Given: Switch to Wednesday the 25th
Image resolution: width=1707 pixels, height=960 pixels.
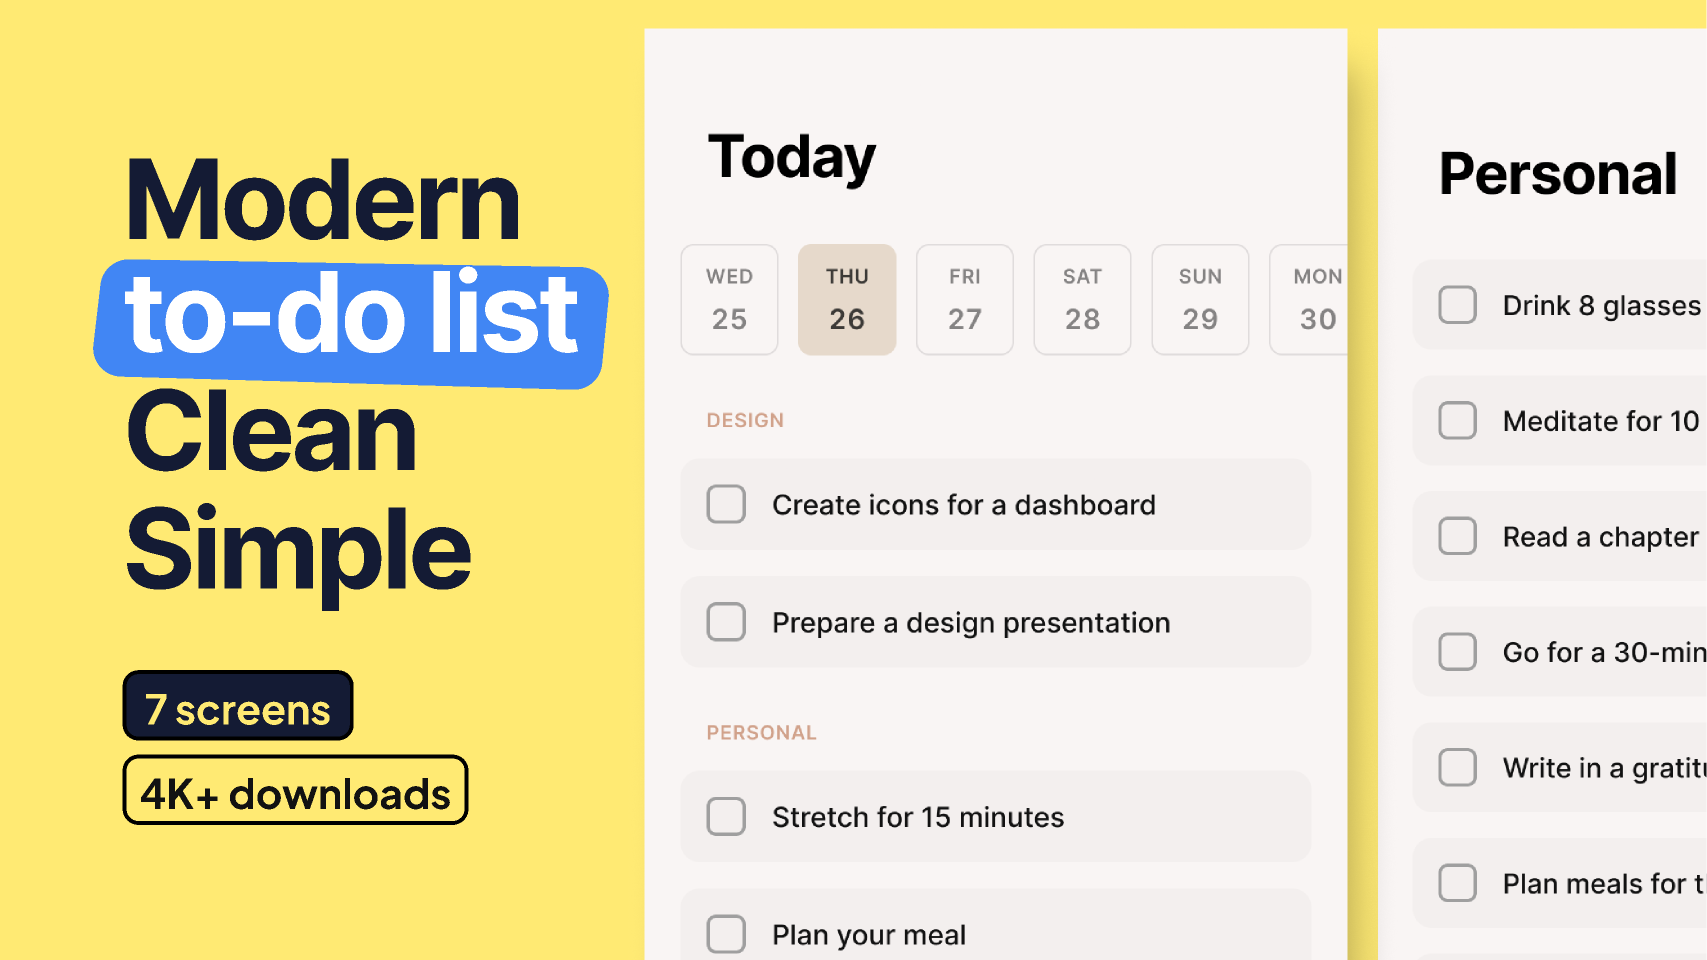Looking at the screenshot, I should click(729, 299).
